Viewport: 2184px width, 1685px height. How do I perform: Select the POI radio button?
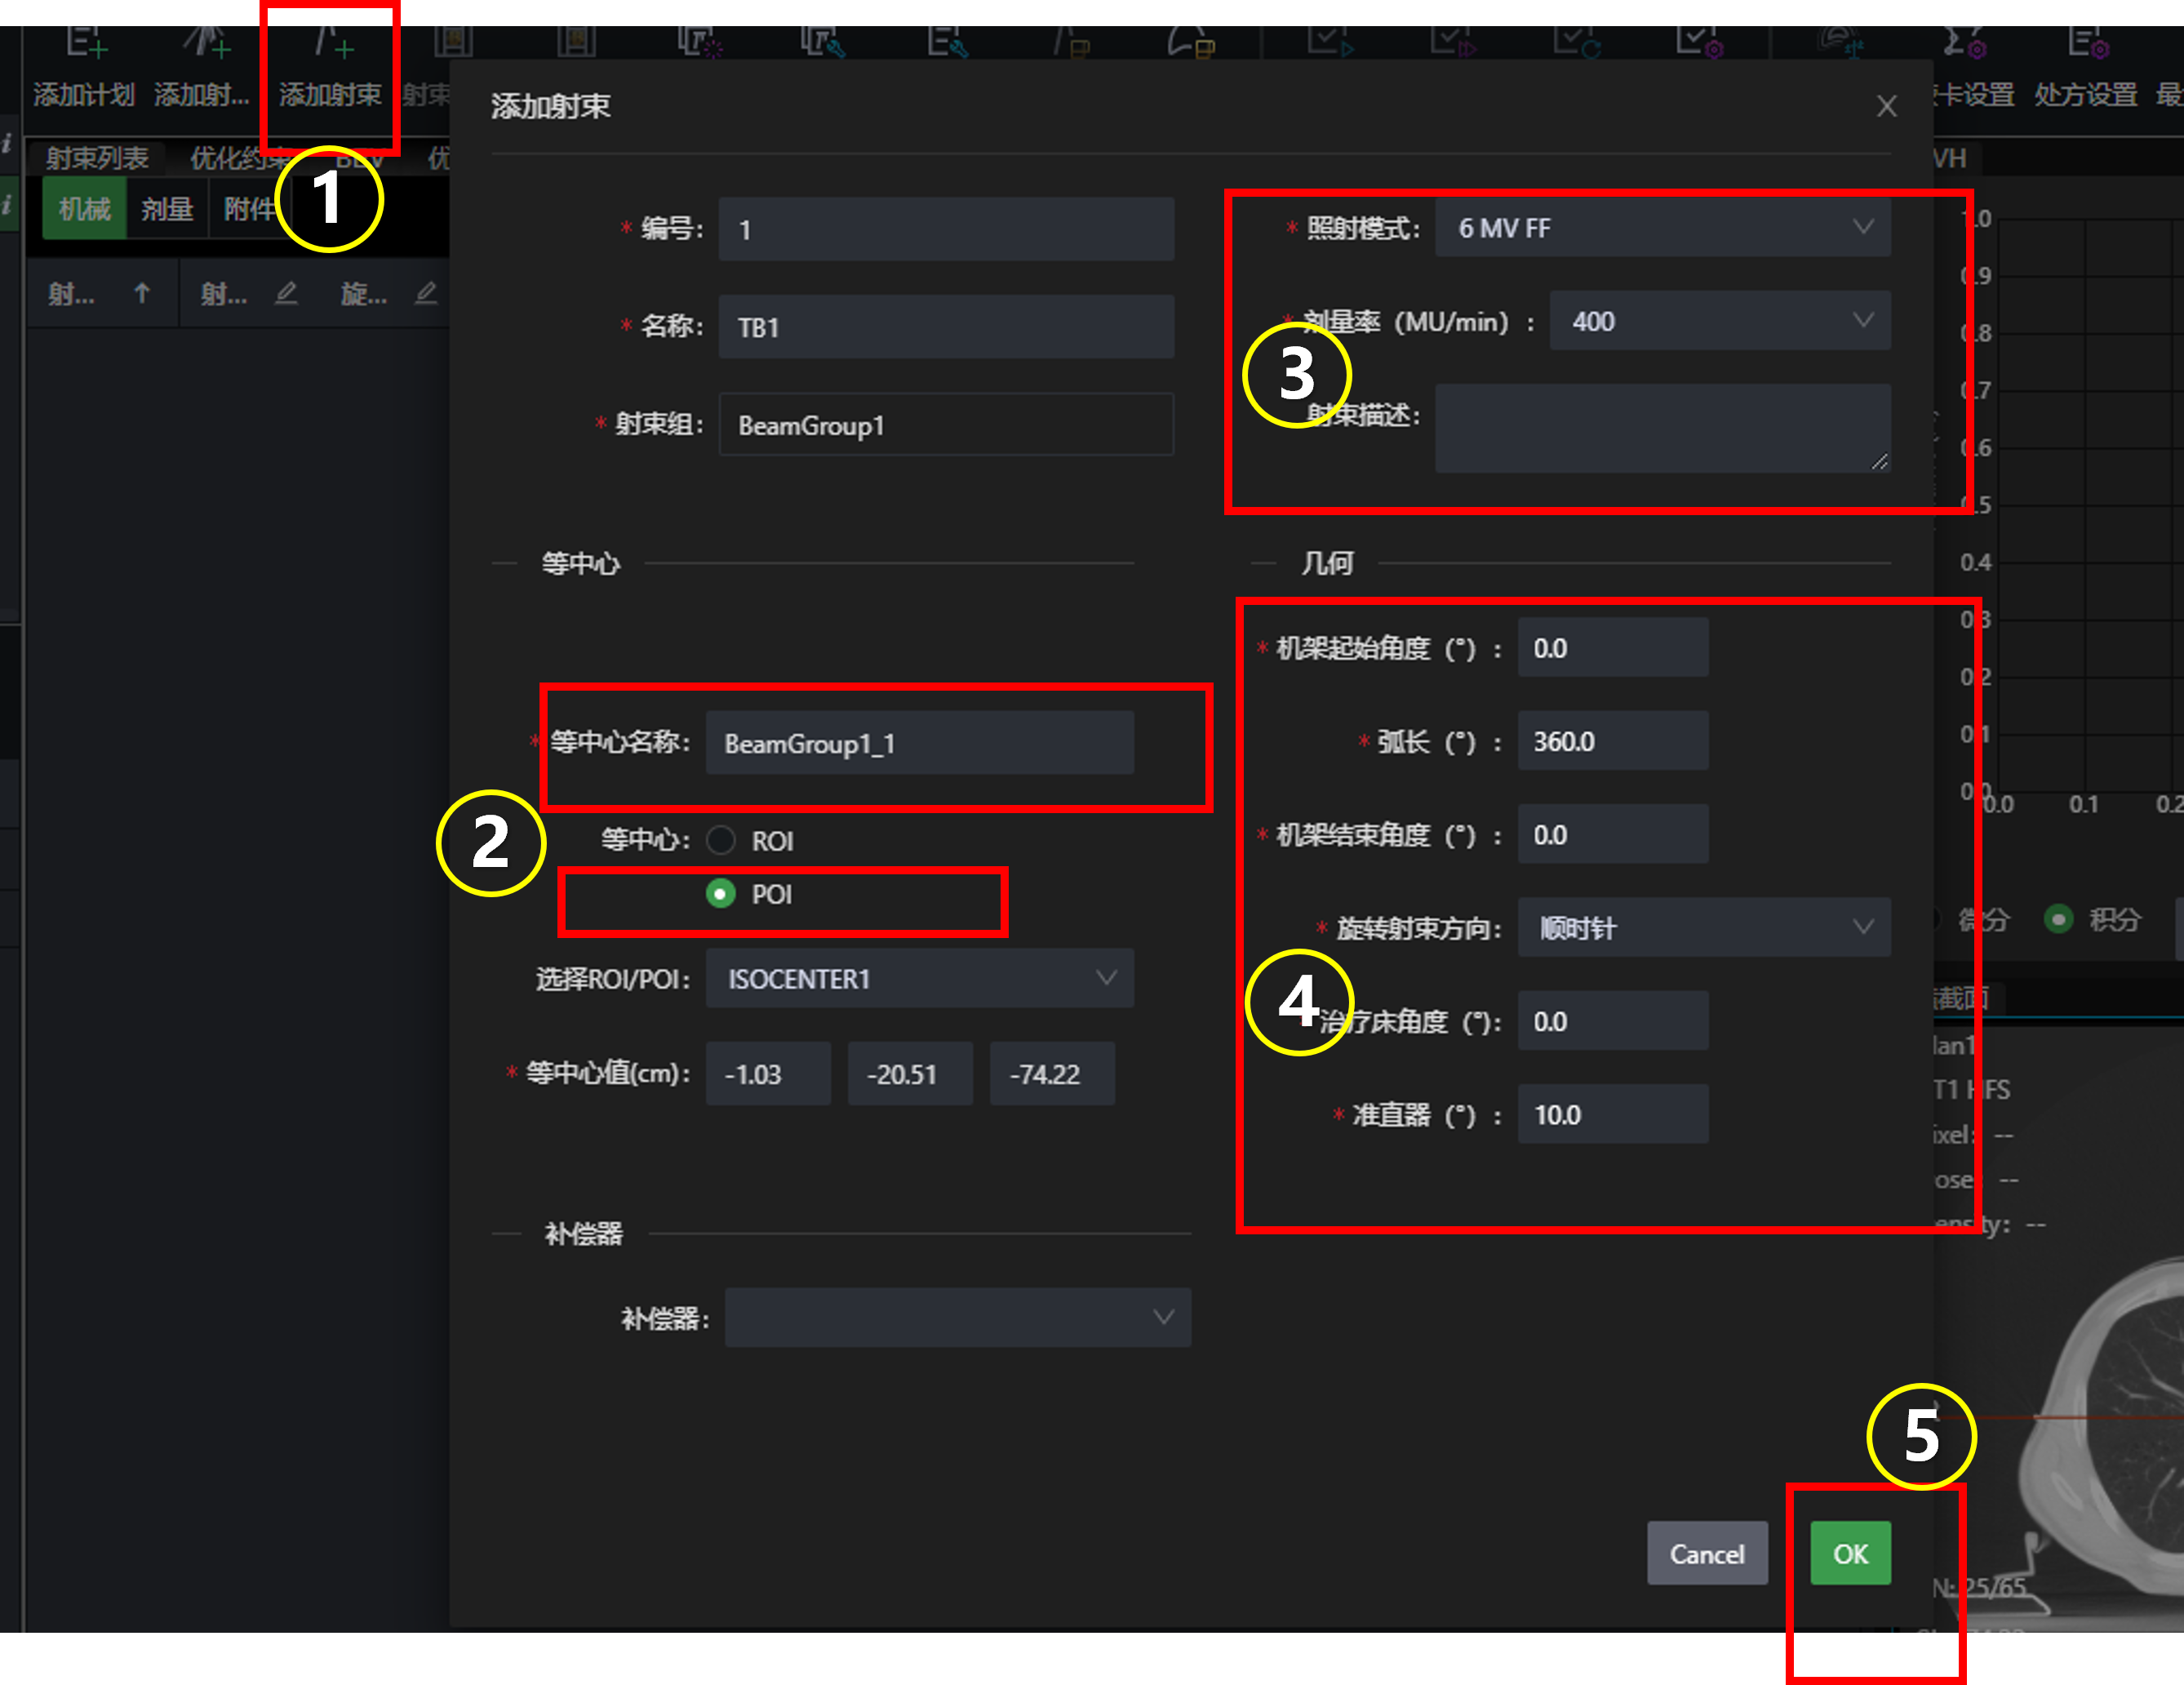(721, 893)
